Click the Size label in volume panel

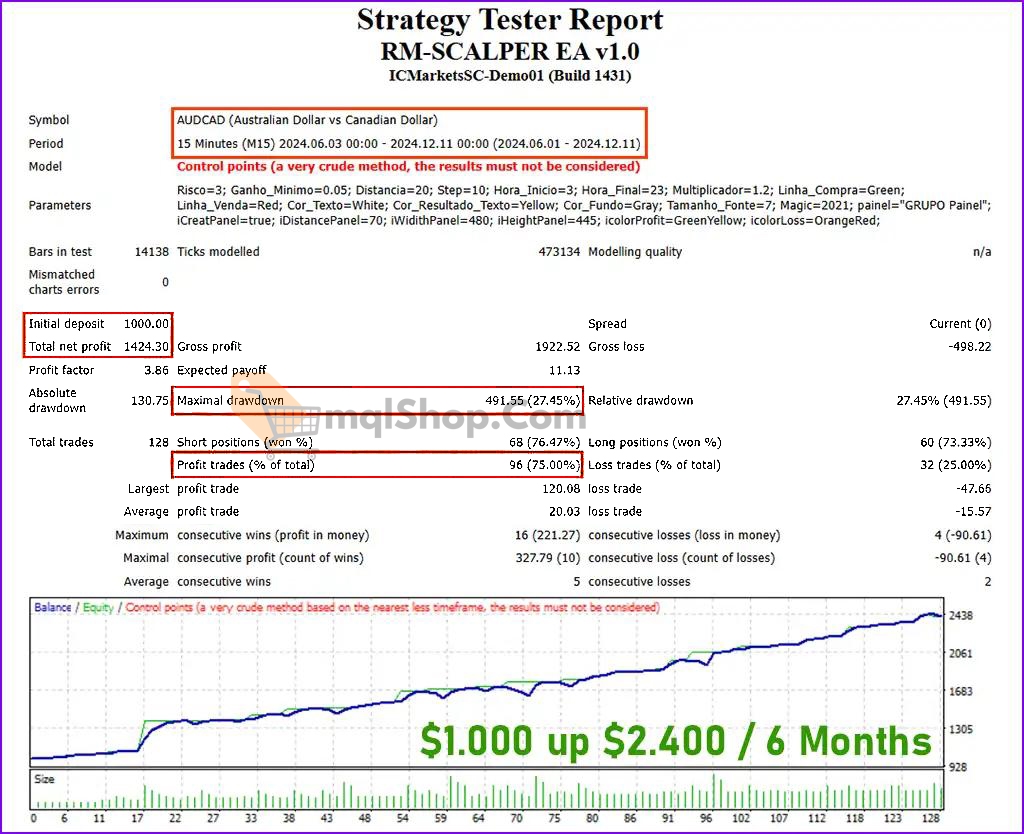[45, 778]
